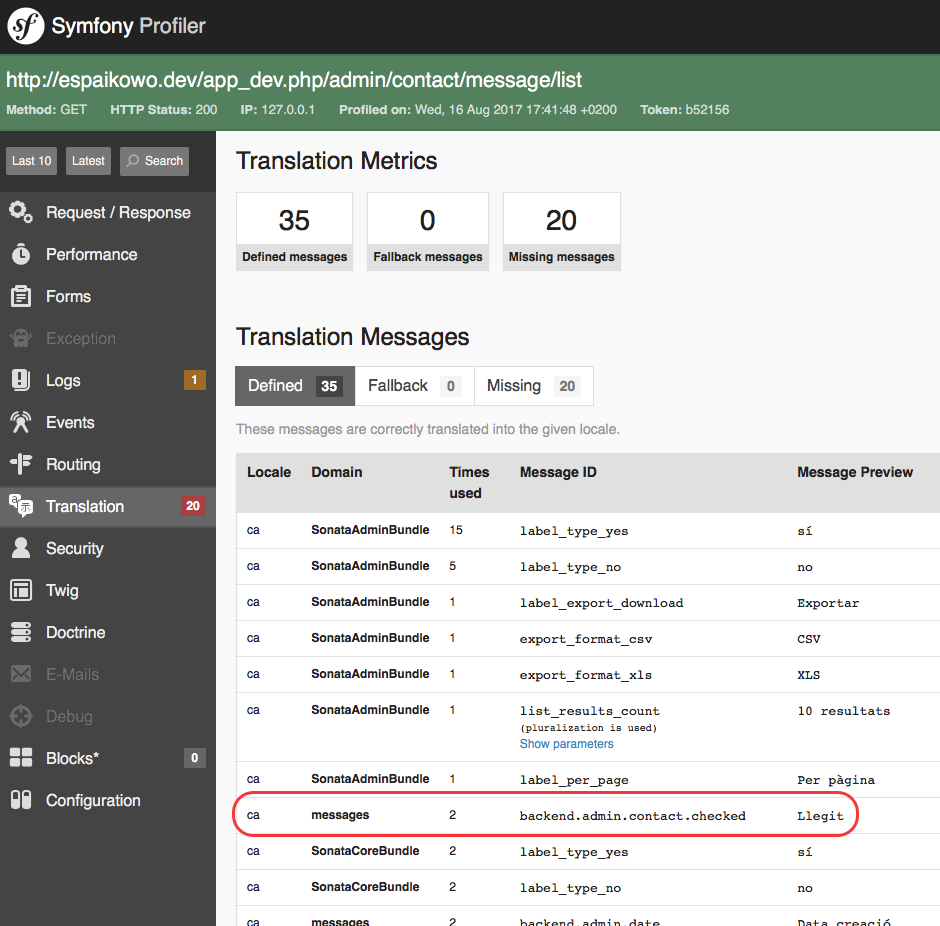This screenshot has width=940, height=926.
Task: Click the 10 resultats preview
Action: point(843,710)
